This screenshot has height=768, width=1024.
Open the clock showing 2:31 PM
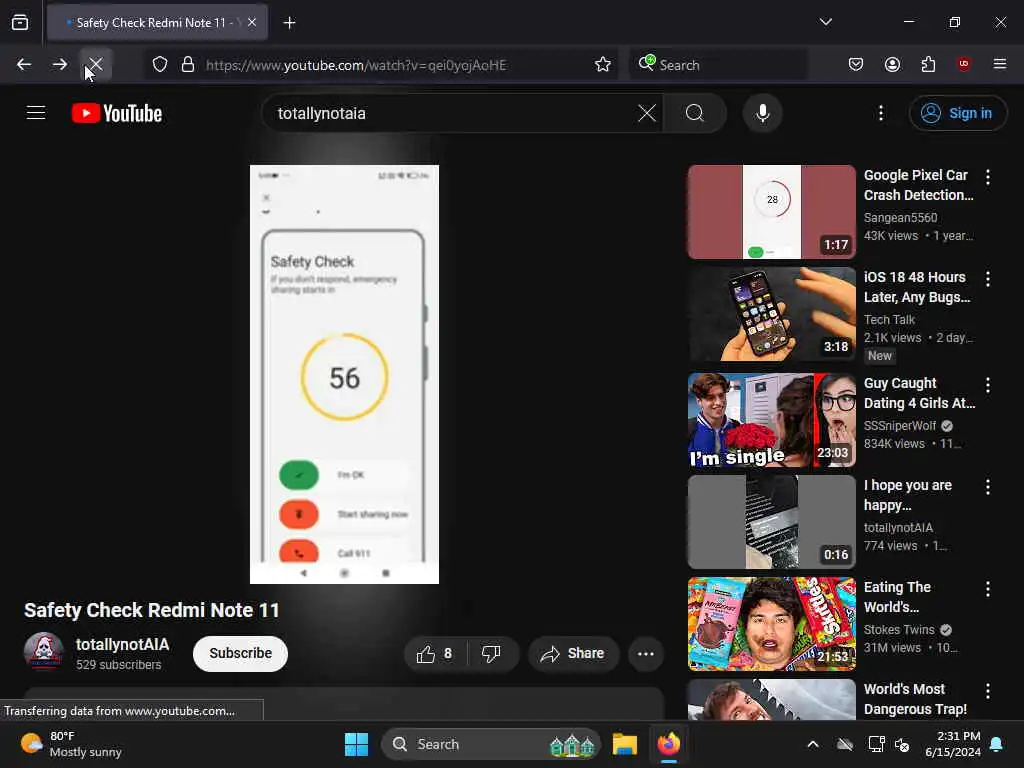coord(953,744)
